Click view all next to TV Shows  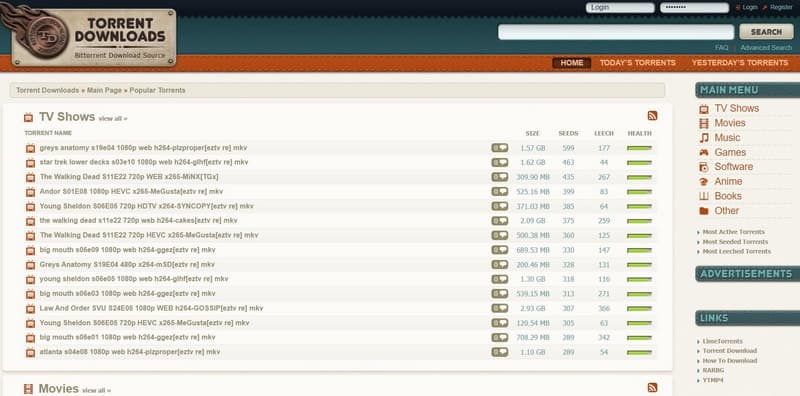113,118
